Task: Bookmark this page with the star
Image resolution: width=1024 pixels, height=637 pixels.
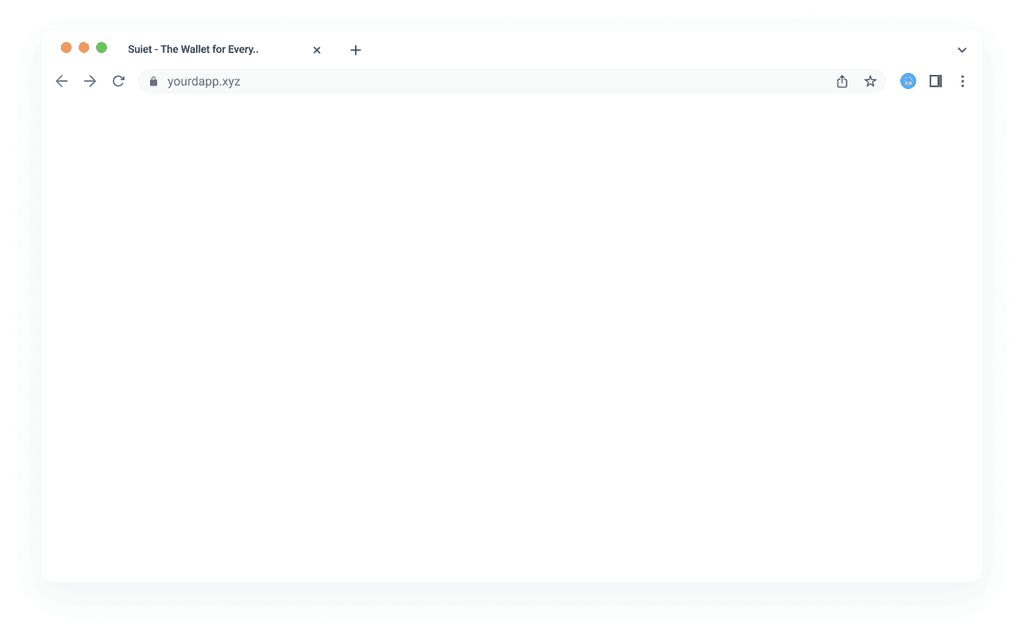Action: pos(870,81)
